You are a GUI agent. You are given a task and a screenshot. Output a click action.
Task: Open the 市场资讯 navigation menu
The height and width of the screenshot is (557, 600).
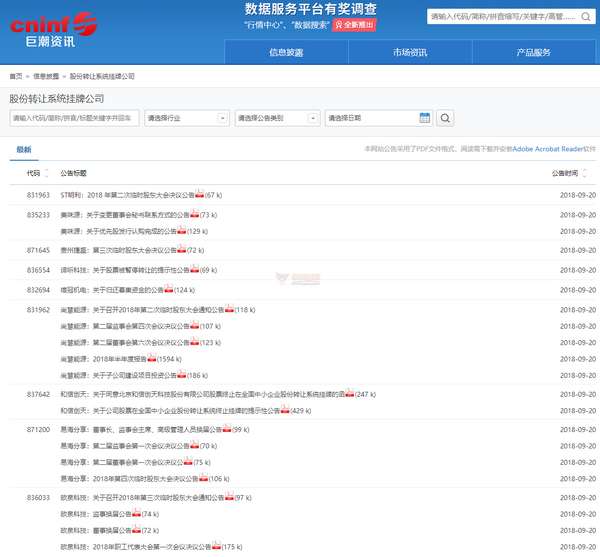[410, 53]
